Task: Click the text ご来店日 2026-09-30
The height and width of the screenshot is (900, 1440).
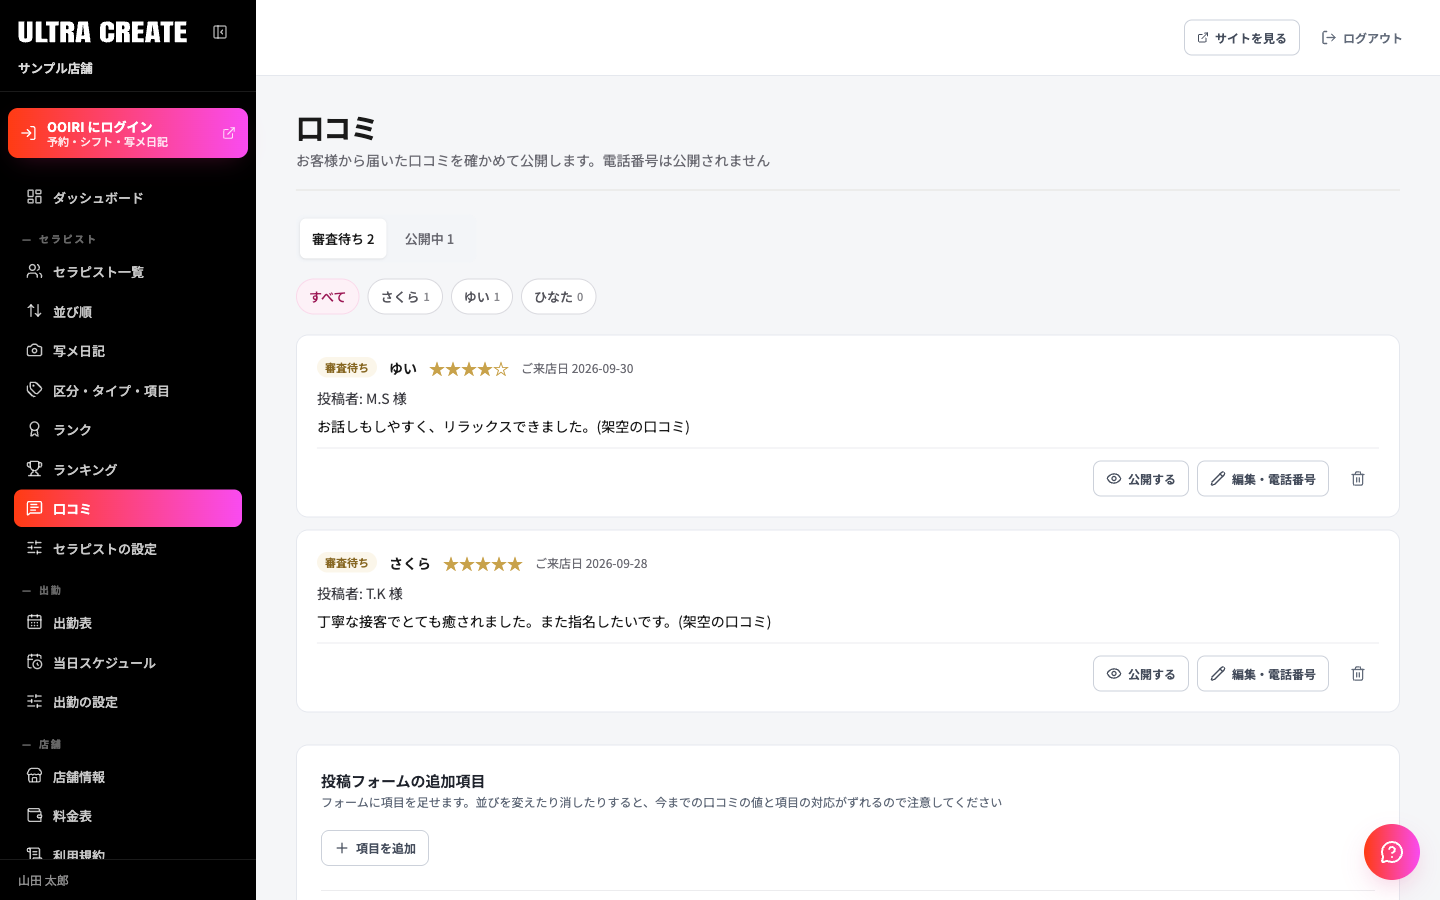Action: click(577, 369)
